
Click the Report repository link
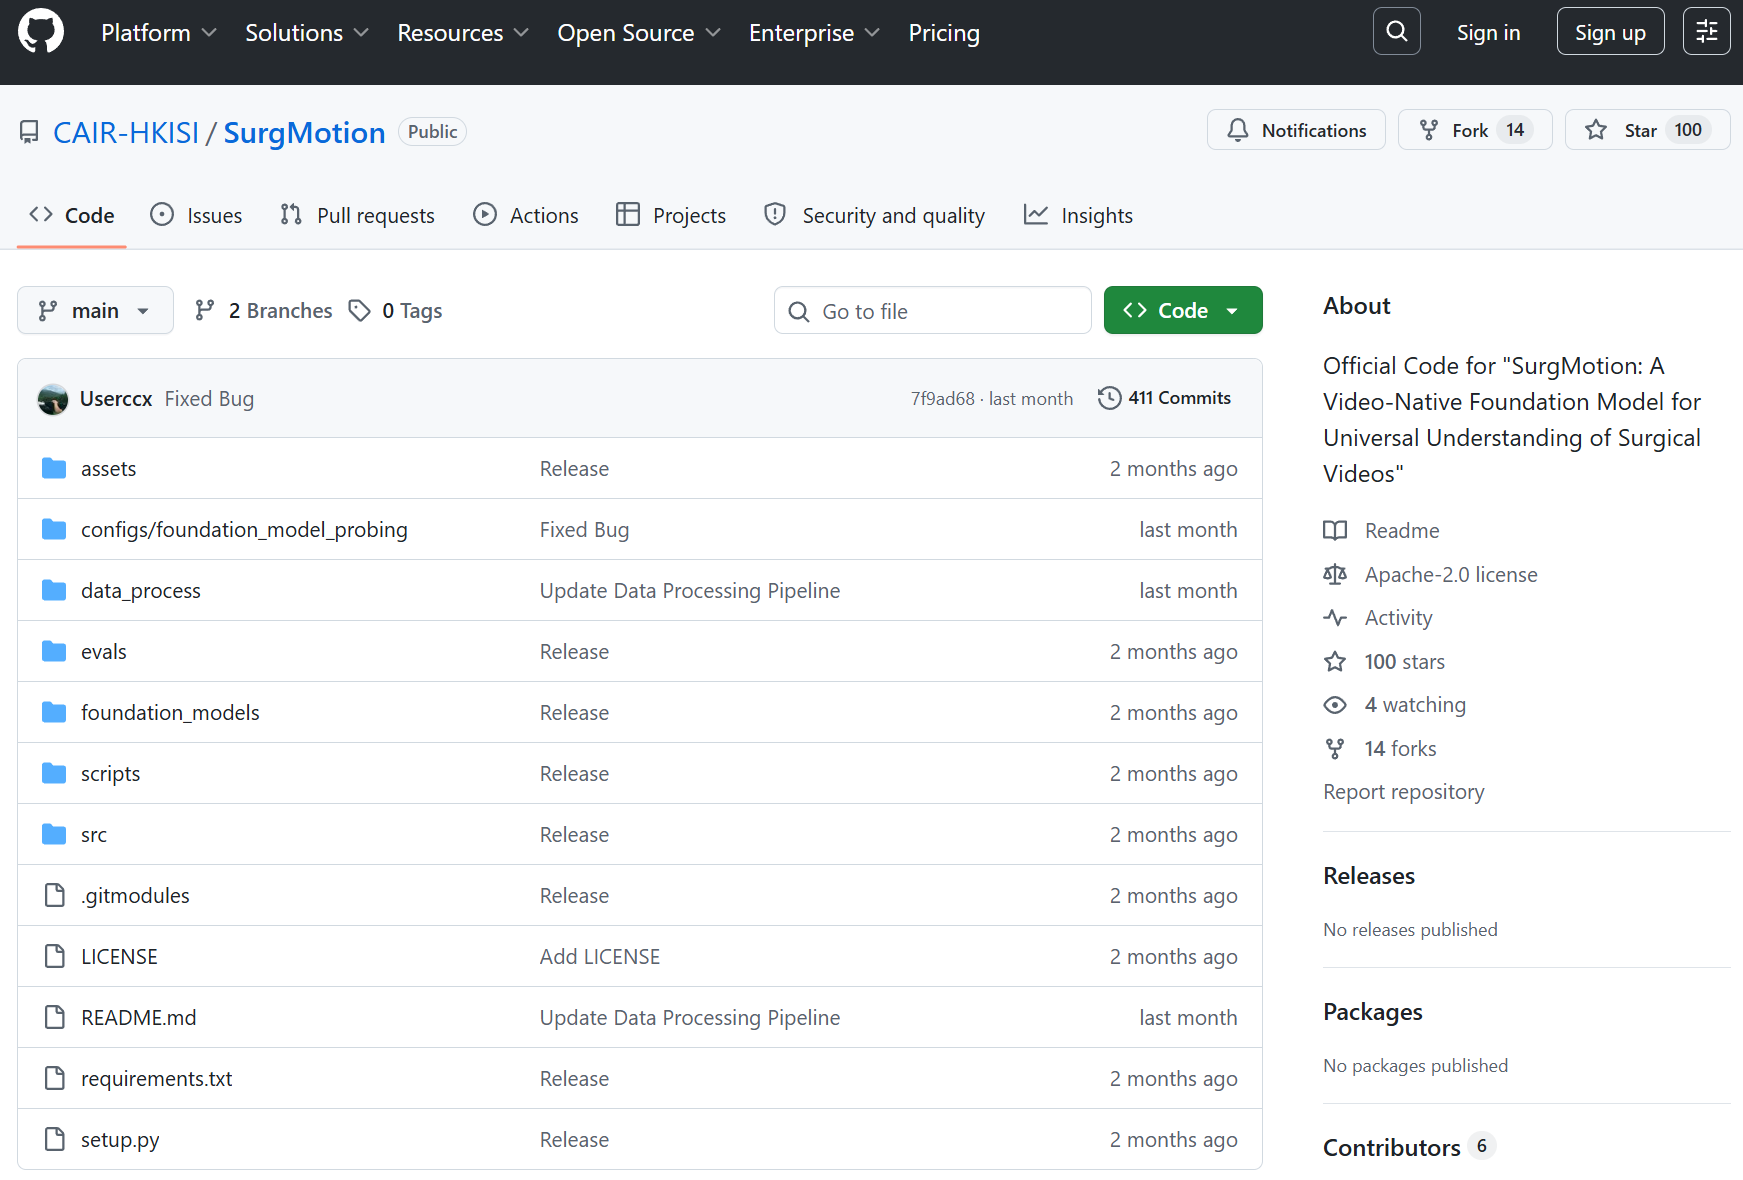1403,792
